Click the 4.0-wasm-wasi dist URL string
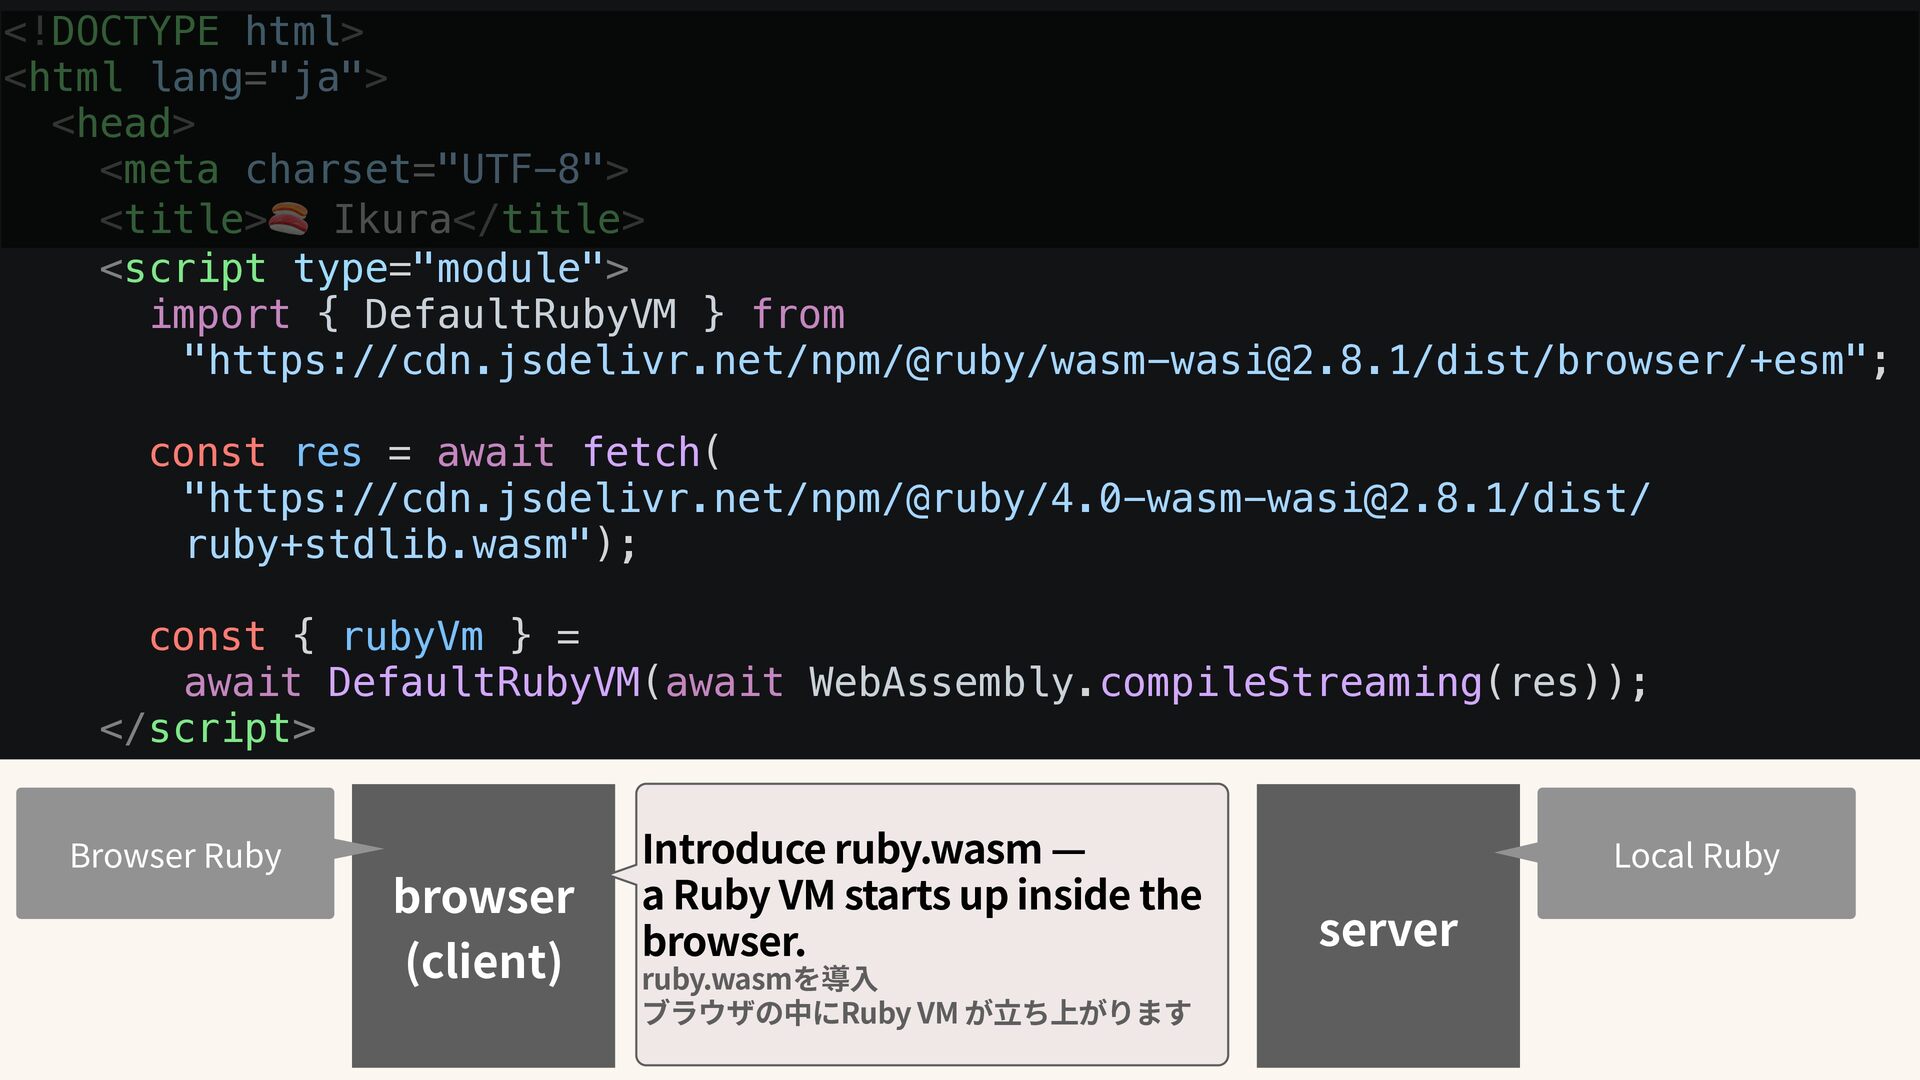 tap(917, 498)
